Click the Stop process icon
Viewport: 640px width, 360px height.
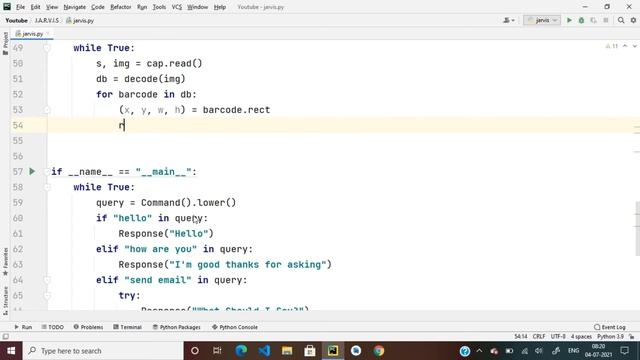click(x=606, y=20)
